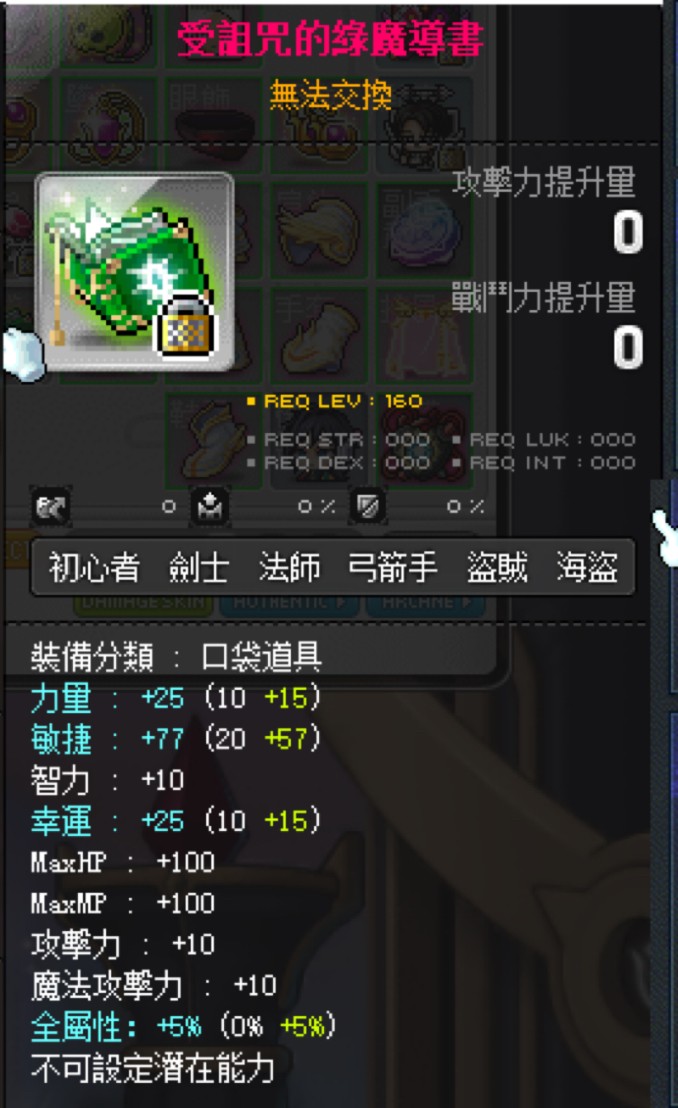Click the cursed green spellbook item icon
Viewport: 678px width, 1108px height.
click(134, 271)
